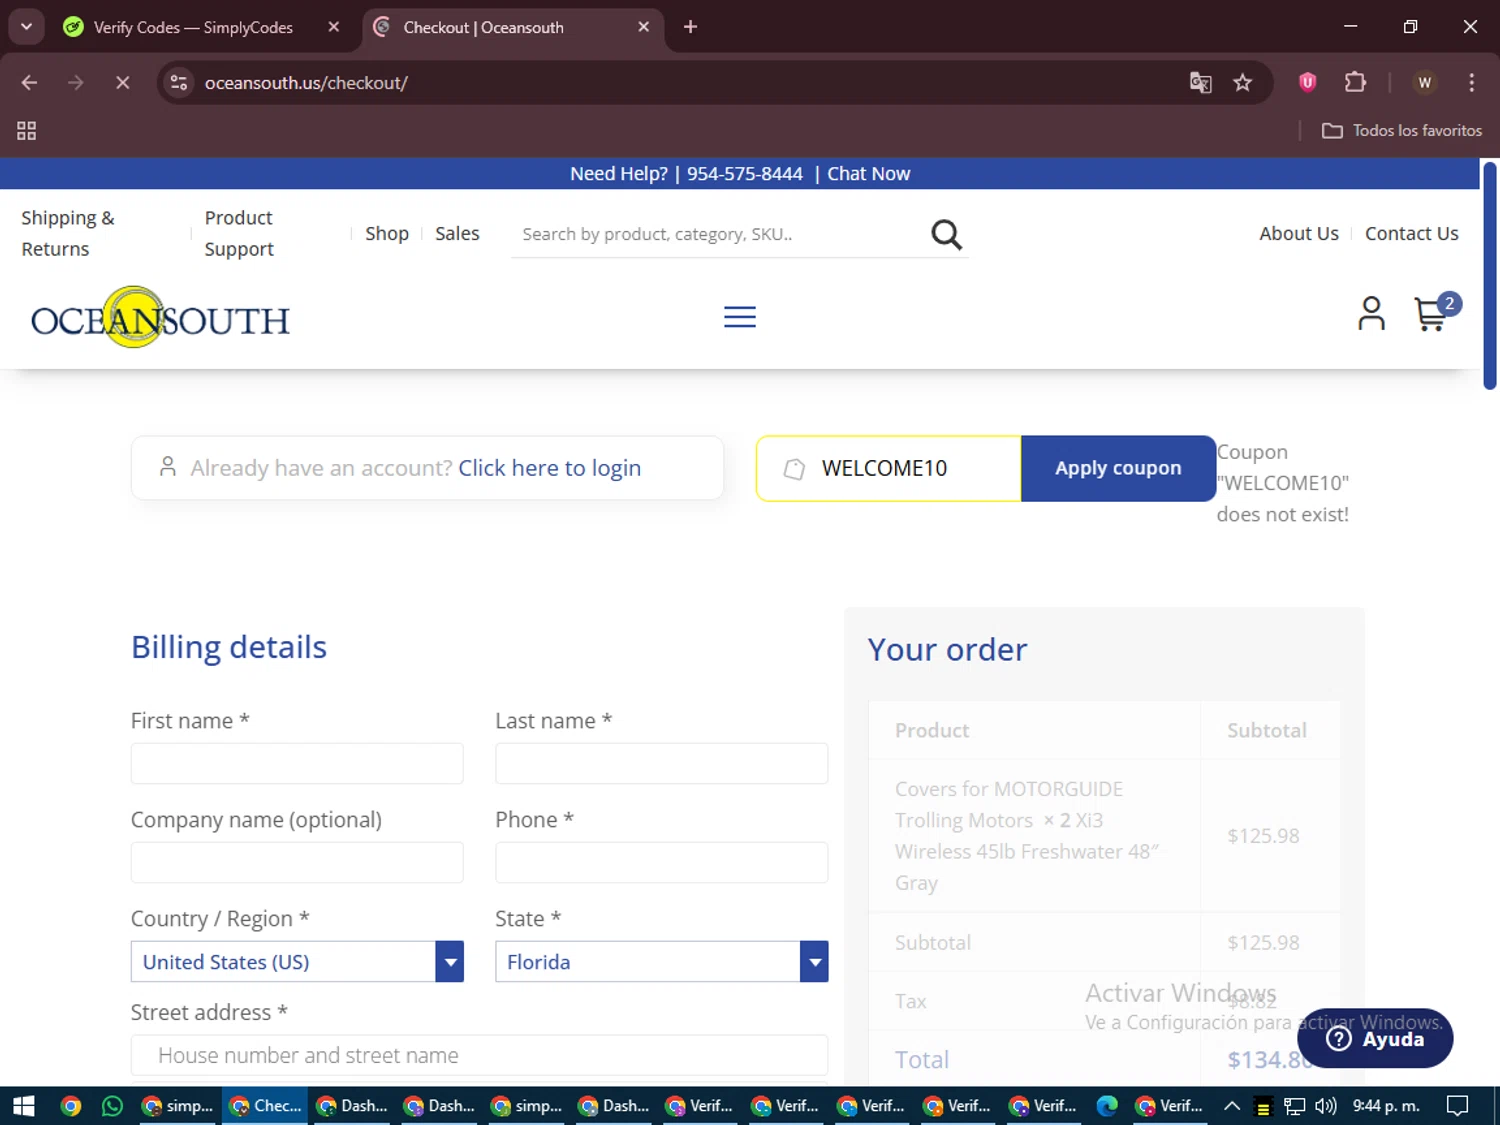Click the 'Billing details' heading
This screenshot has width=1500, height=1125.
click(x=229, y=647)
